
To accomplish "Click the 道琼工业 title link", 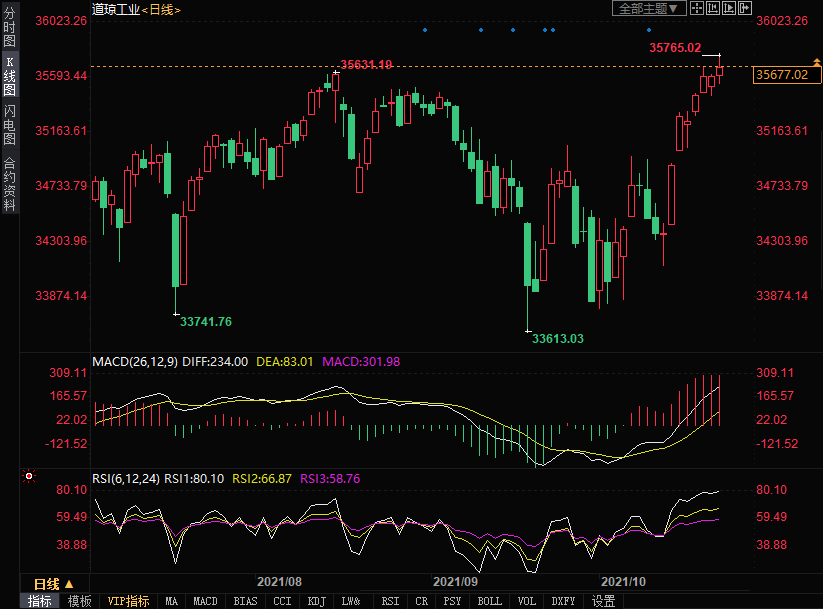I will 115,9.
